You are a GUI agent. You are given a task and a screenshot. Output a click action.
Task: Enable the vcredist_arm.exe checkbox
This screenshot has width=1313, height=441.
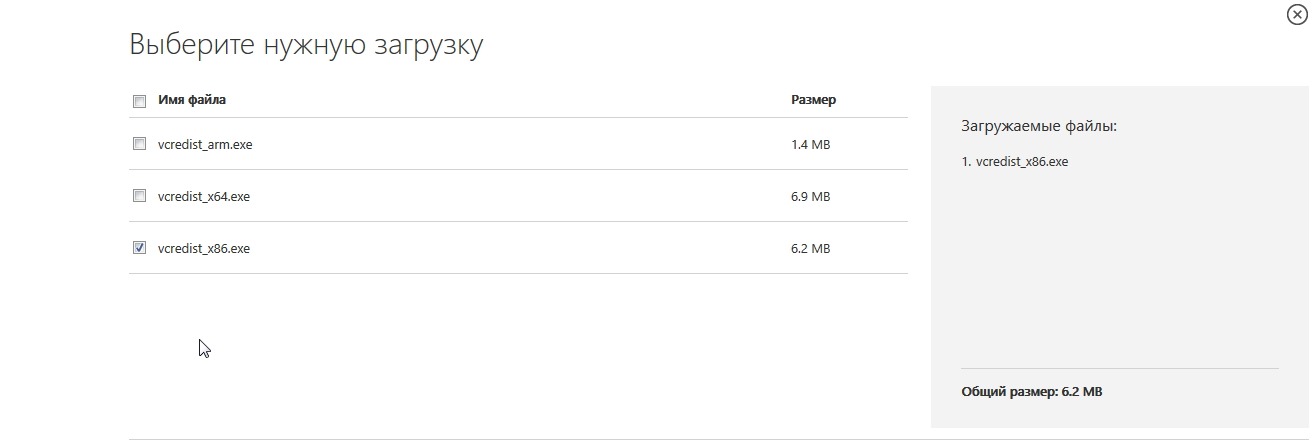139,143
